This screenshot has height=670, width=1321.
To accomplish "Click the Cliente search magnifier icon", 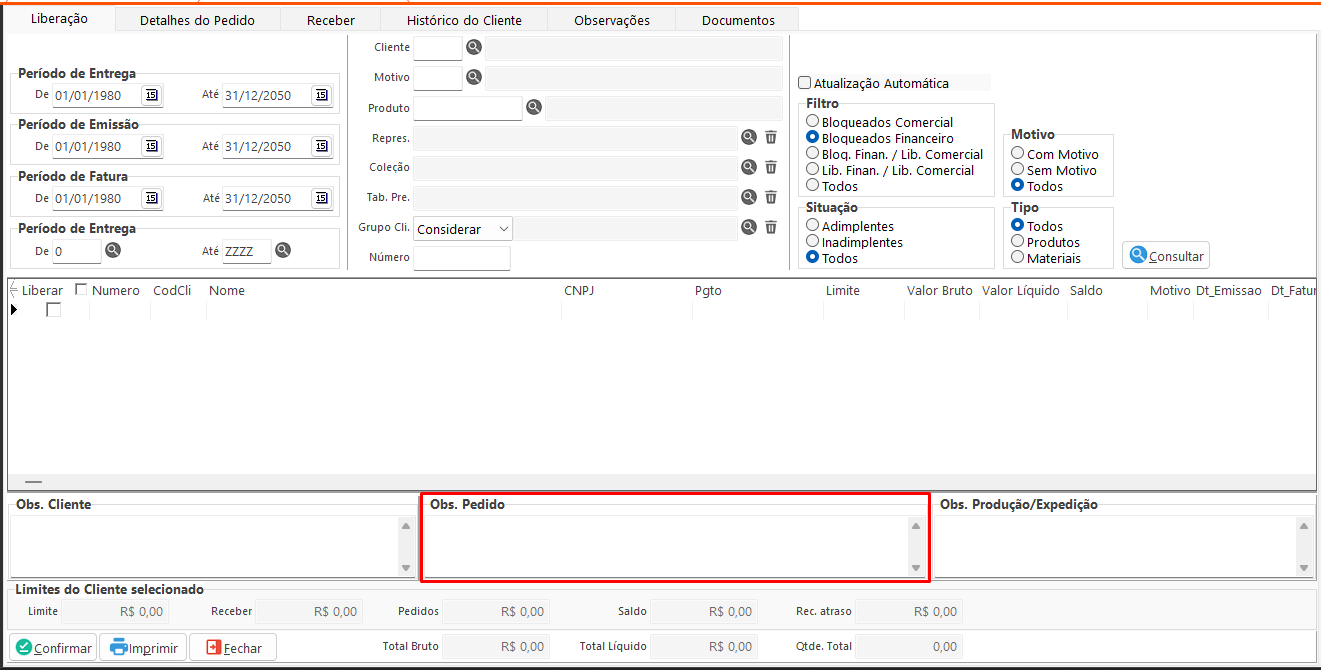I will point(474,48).
